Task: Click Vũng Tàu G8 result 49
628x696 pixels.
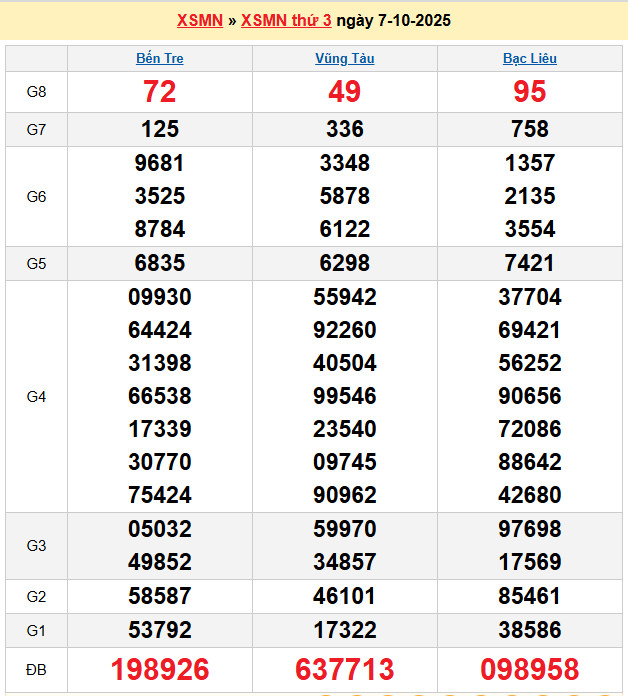Action: coord(344,92)
